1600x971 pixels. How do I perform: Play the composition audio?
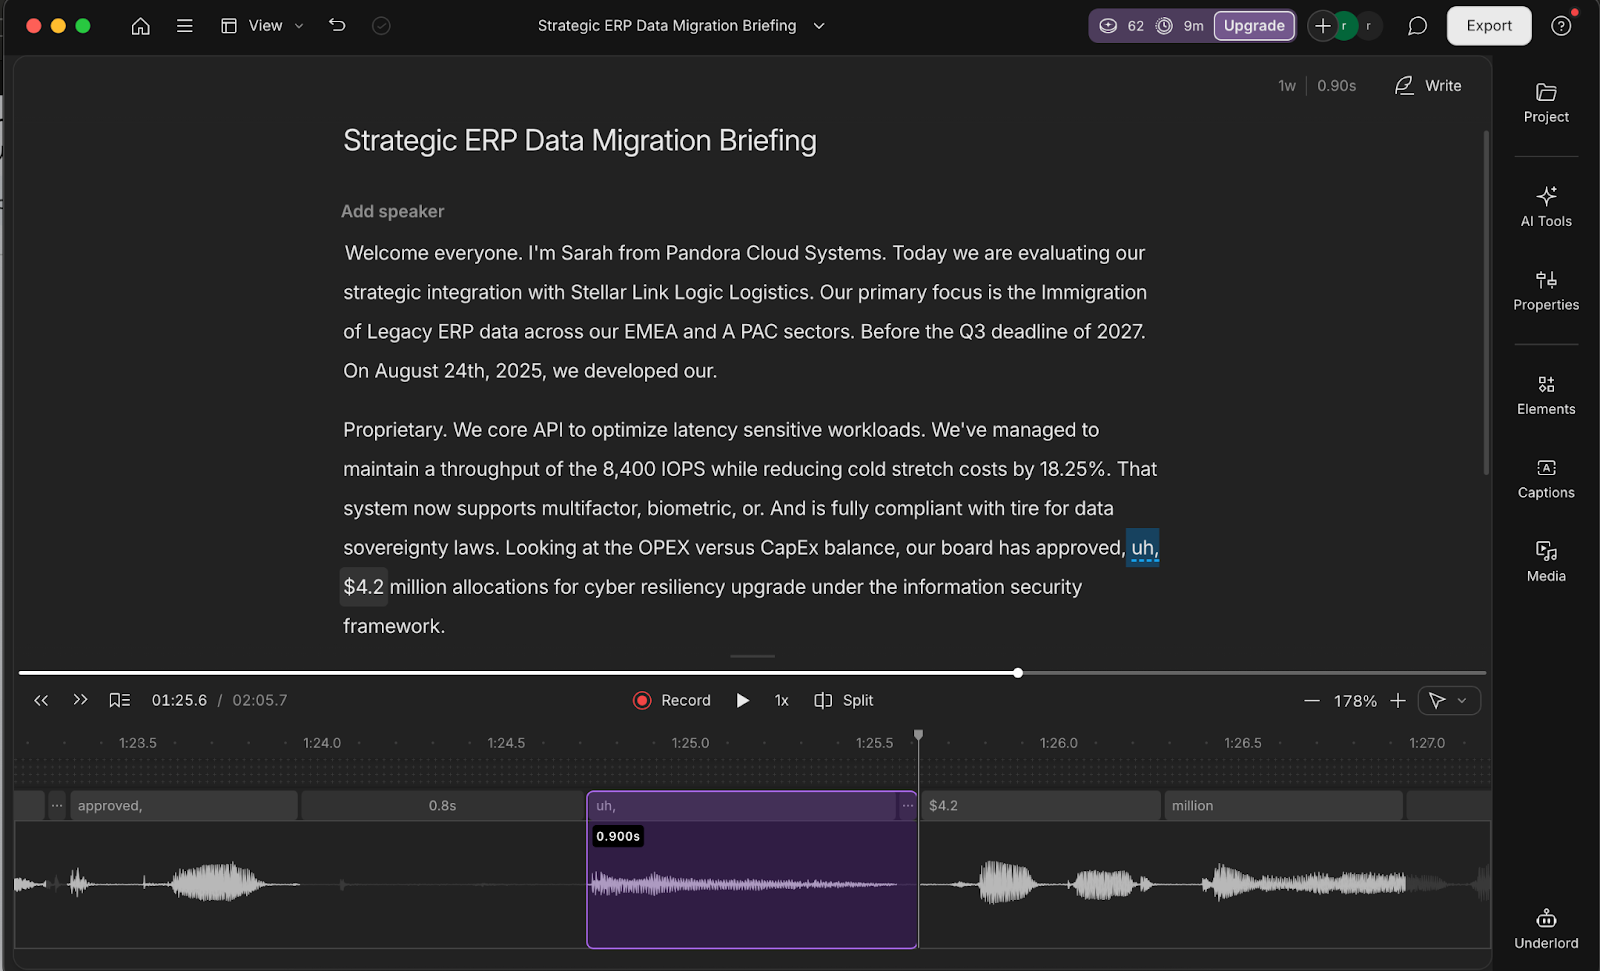tap(743, 700)
